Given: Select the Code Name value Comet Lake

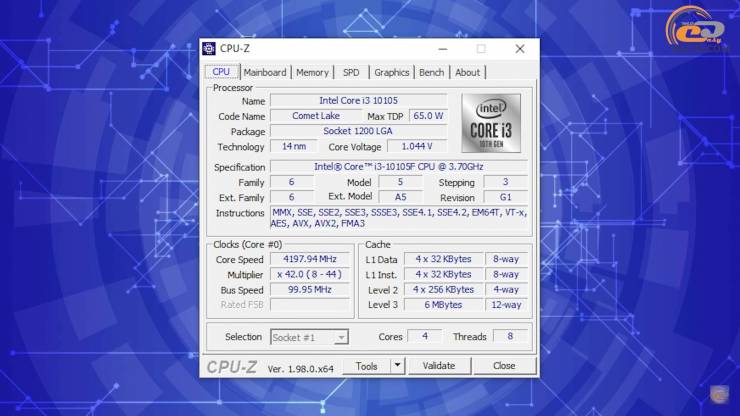Looking at the screenshot, I should pyautogui.click(x=316, y=116).
